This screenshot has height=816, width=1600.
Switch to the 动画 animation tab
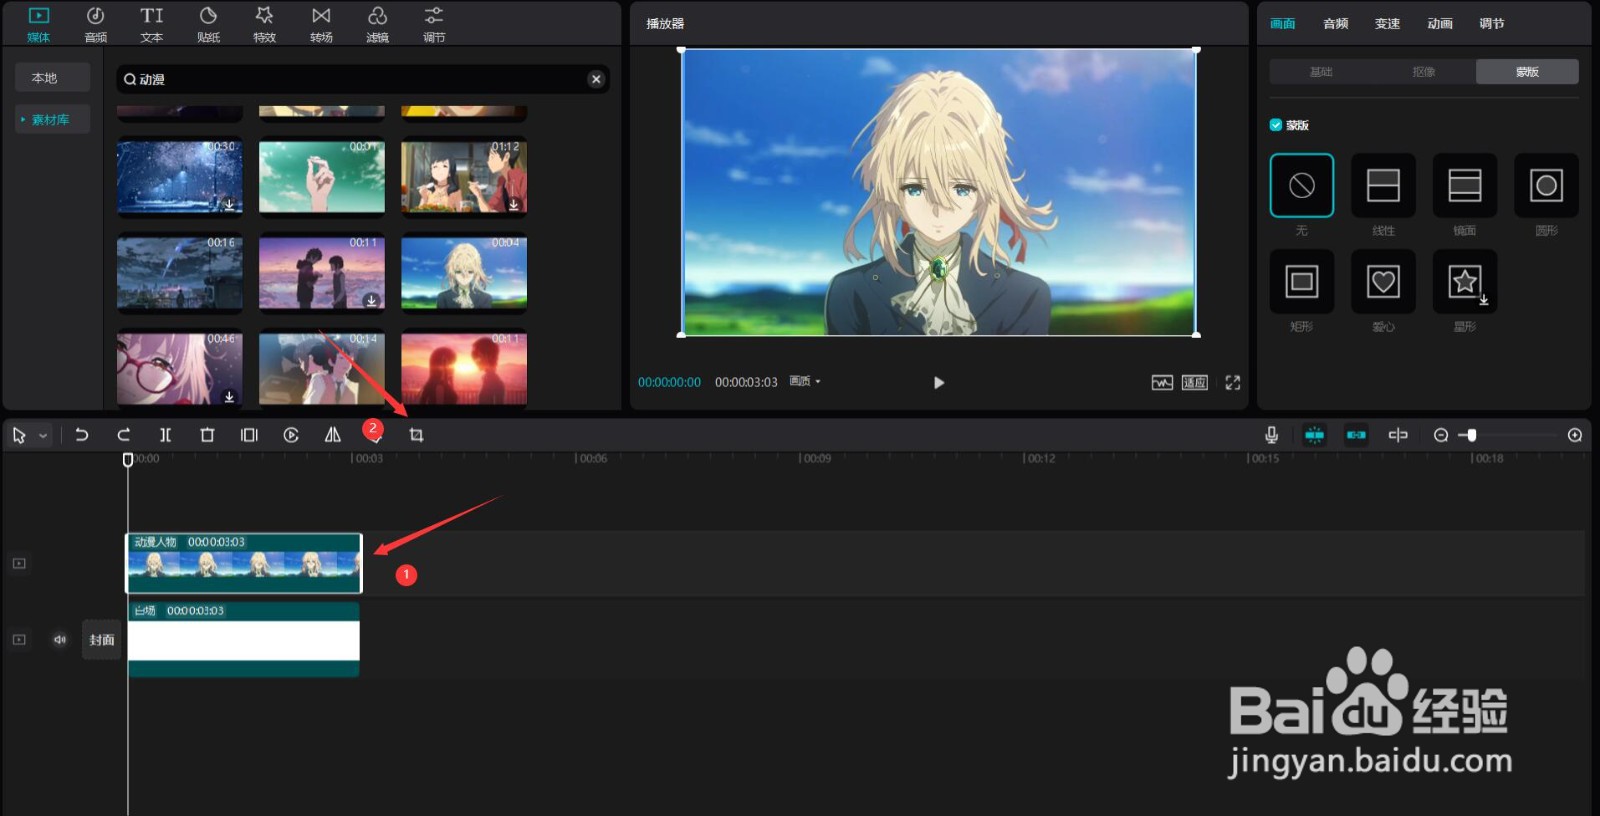[x=1440, y=23]
